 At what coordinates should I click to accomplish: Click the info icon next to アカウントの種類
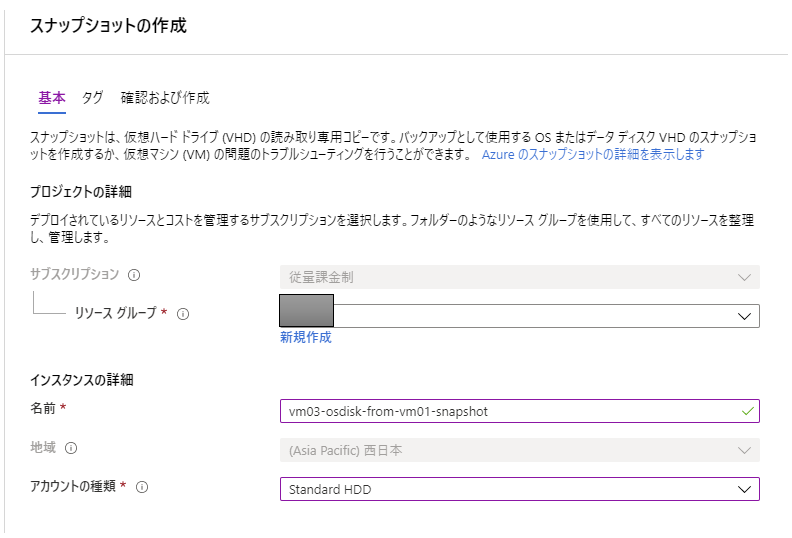tap(142, 487)
